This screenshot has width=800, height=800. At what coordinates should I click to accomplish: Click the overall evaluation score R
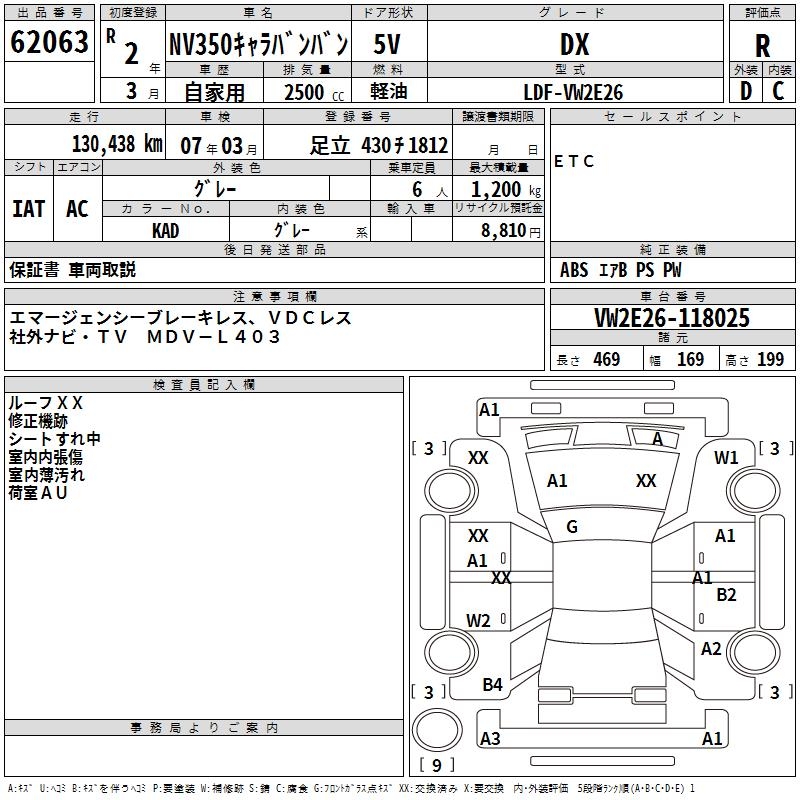(762, 46)
